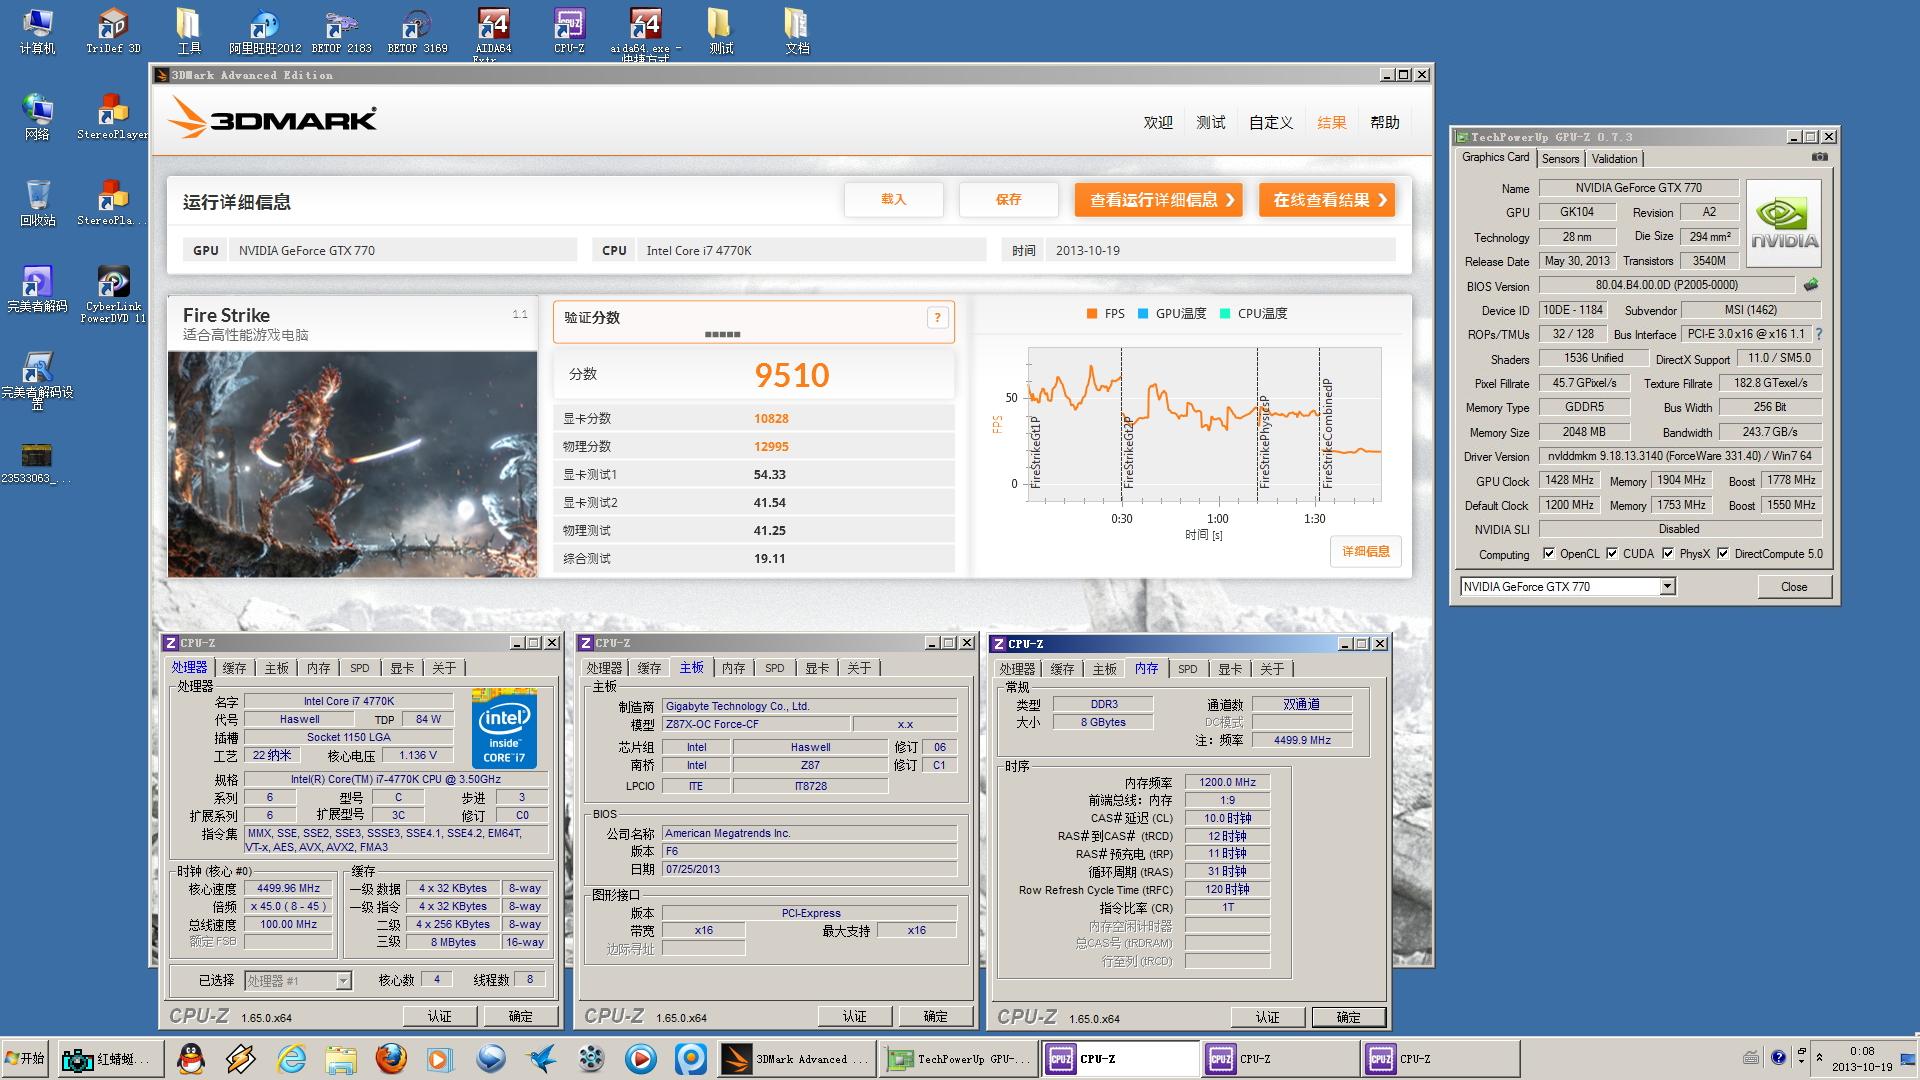Image resolution: width=1920 pixels, height=1080 pixels.
Task: Switch to 欢迎 tab in 3DMark
Action: point(1158,122)
